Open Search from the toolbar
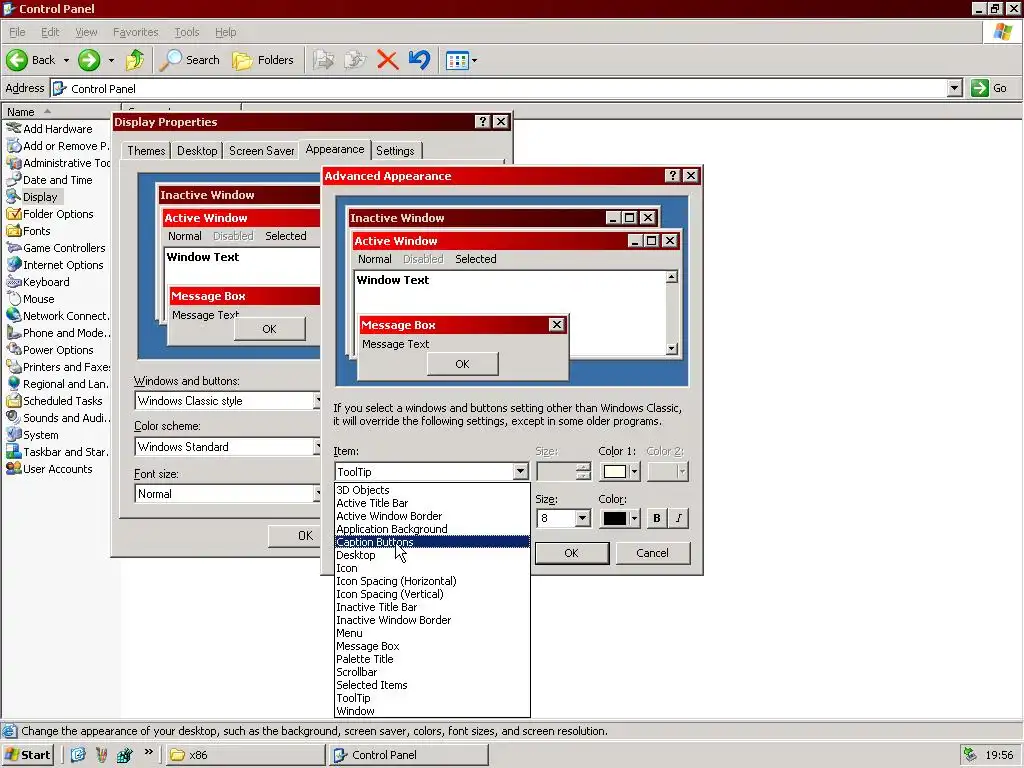This screenshot has width=1024, height=768. pyautogui.click(x=189, y=60)
